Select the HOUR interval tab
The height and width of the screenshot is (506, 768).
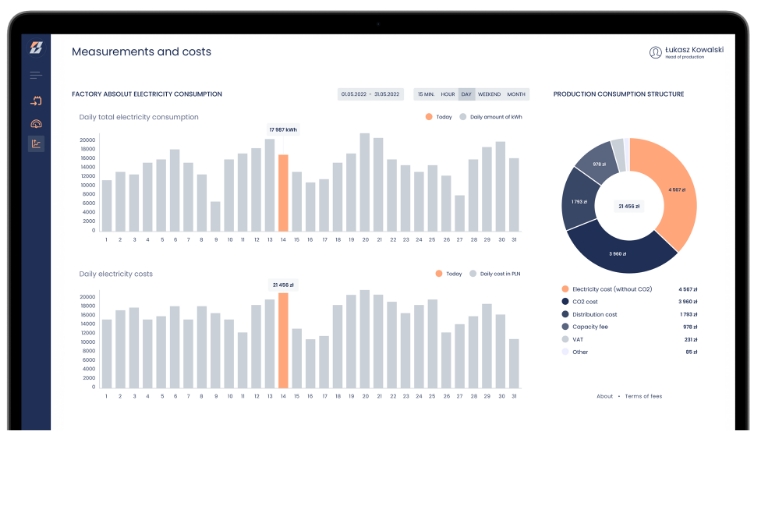coord(448,94)
